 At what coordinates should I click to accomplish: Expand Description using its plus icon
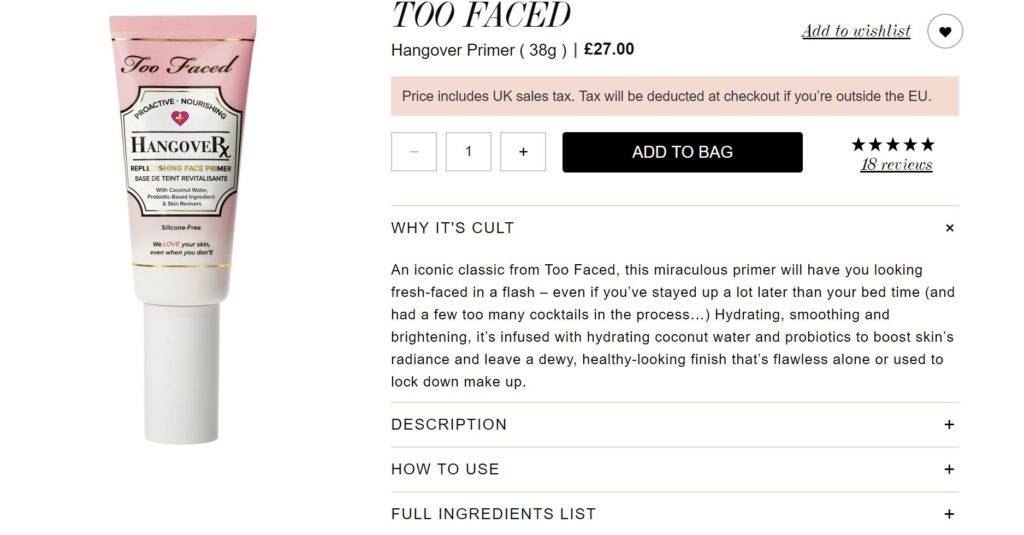click(949, 424)
